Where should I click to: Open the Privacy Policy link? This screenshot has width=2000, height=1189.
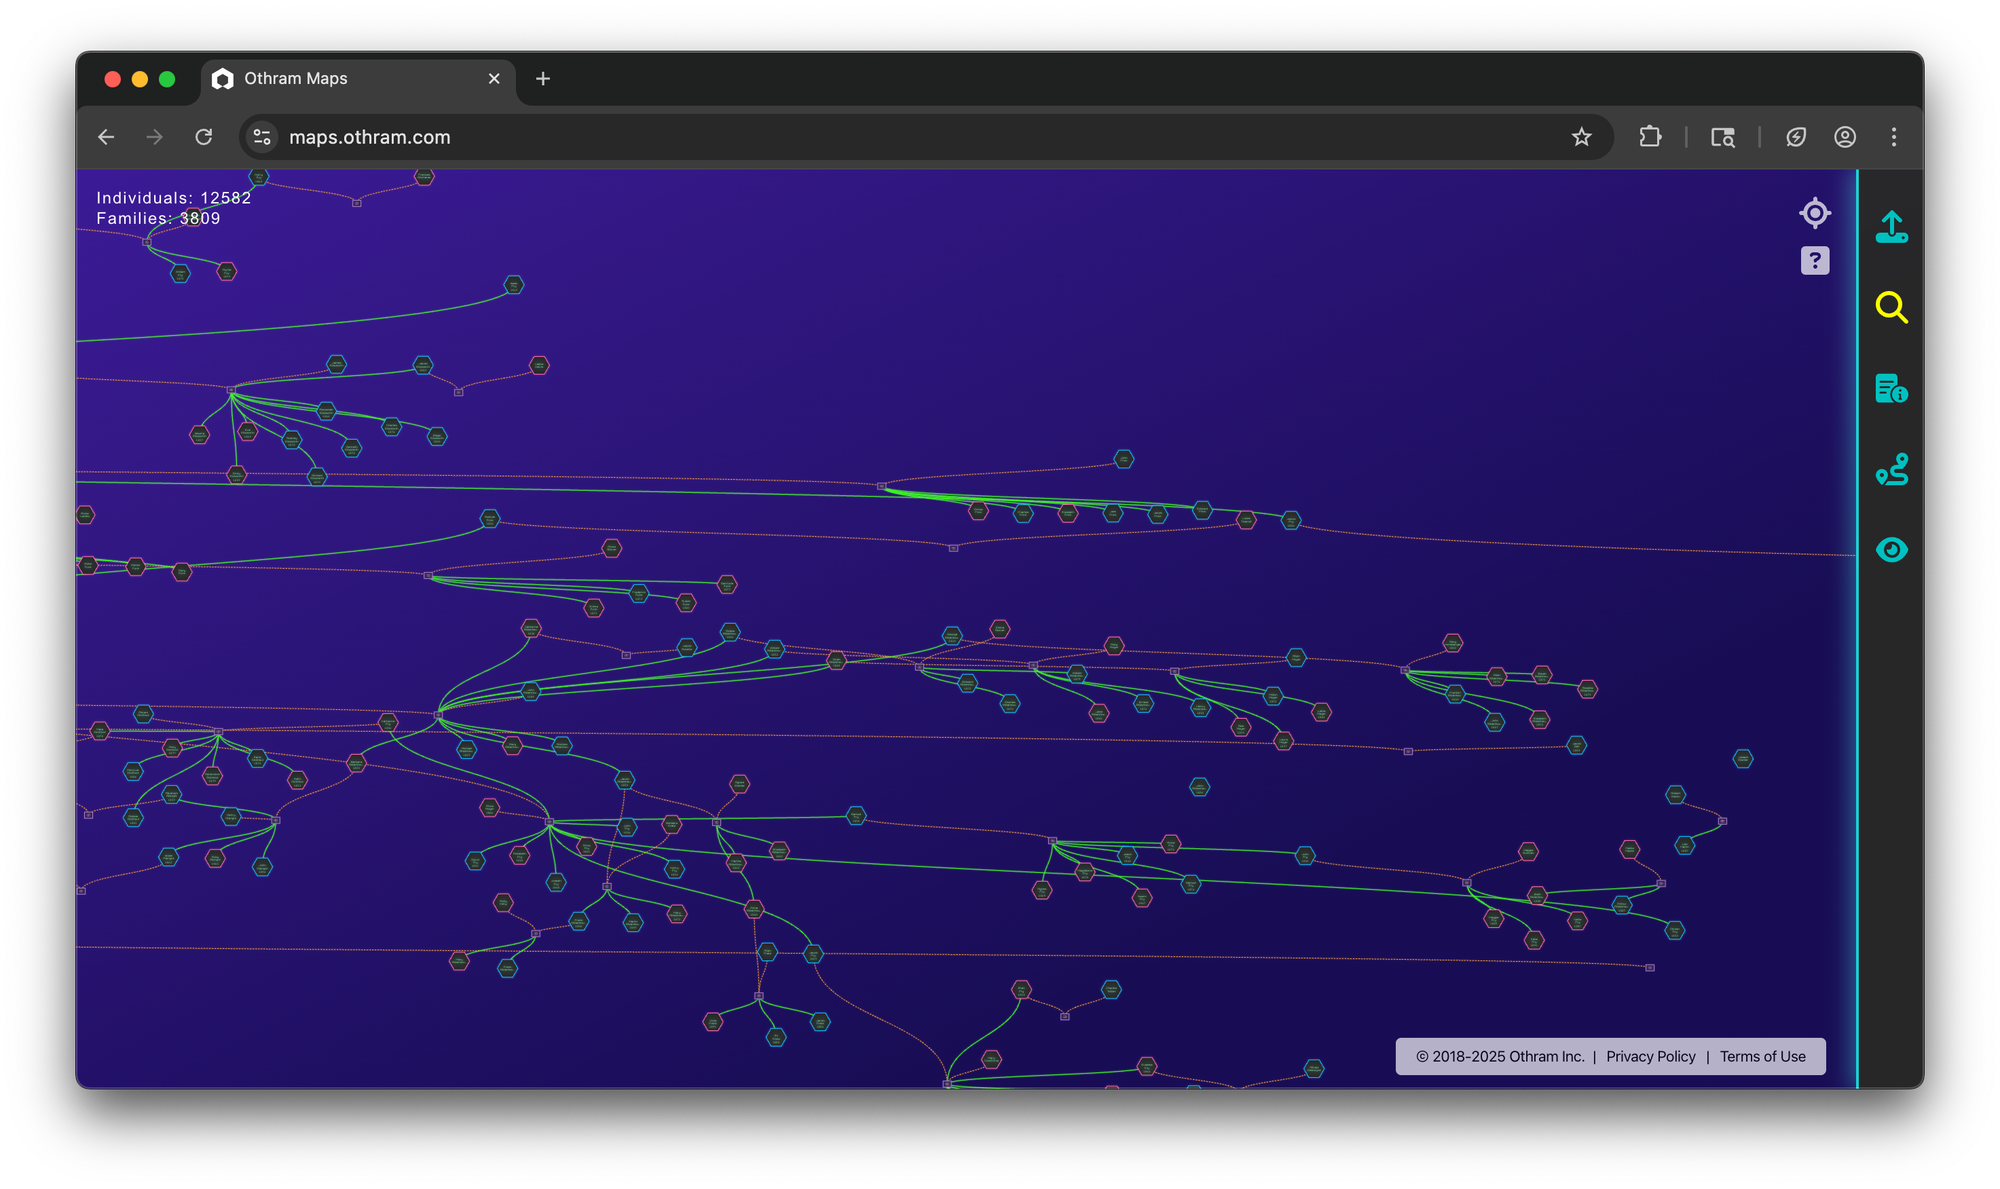coord(1650,1056)
